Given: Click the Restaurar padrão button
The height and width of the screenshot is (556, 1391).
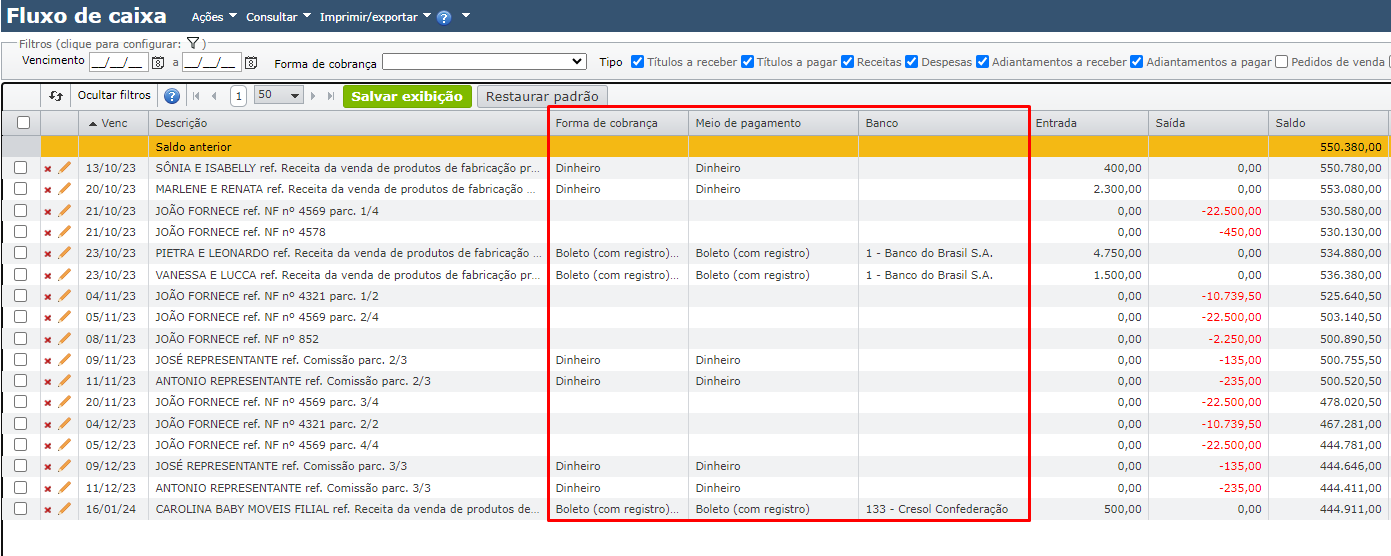Looking at the screenshot, I should tap(542, 96).
